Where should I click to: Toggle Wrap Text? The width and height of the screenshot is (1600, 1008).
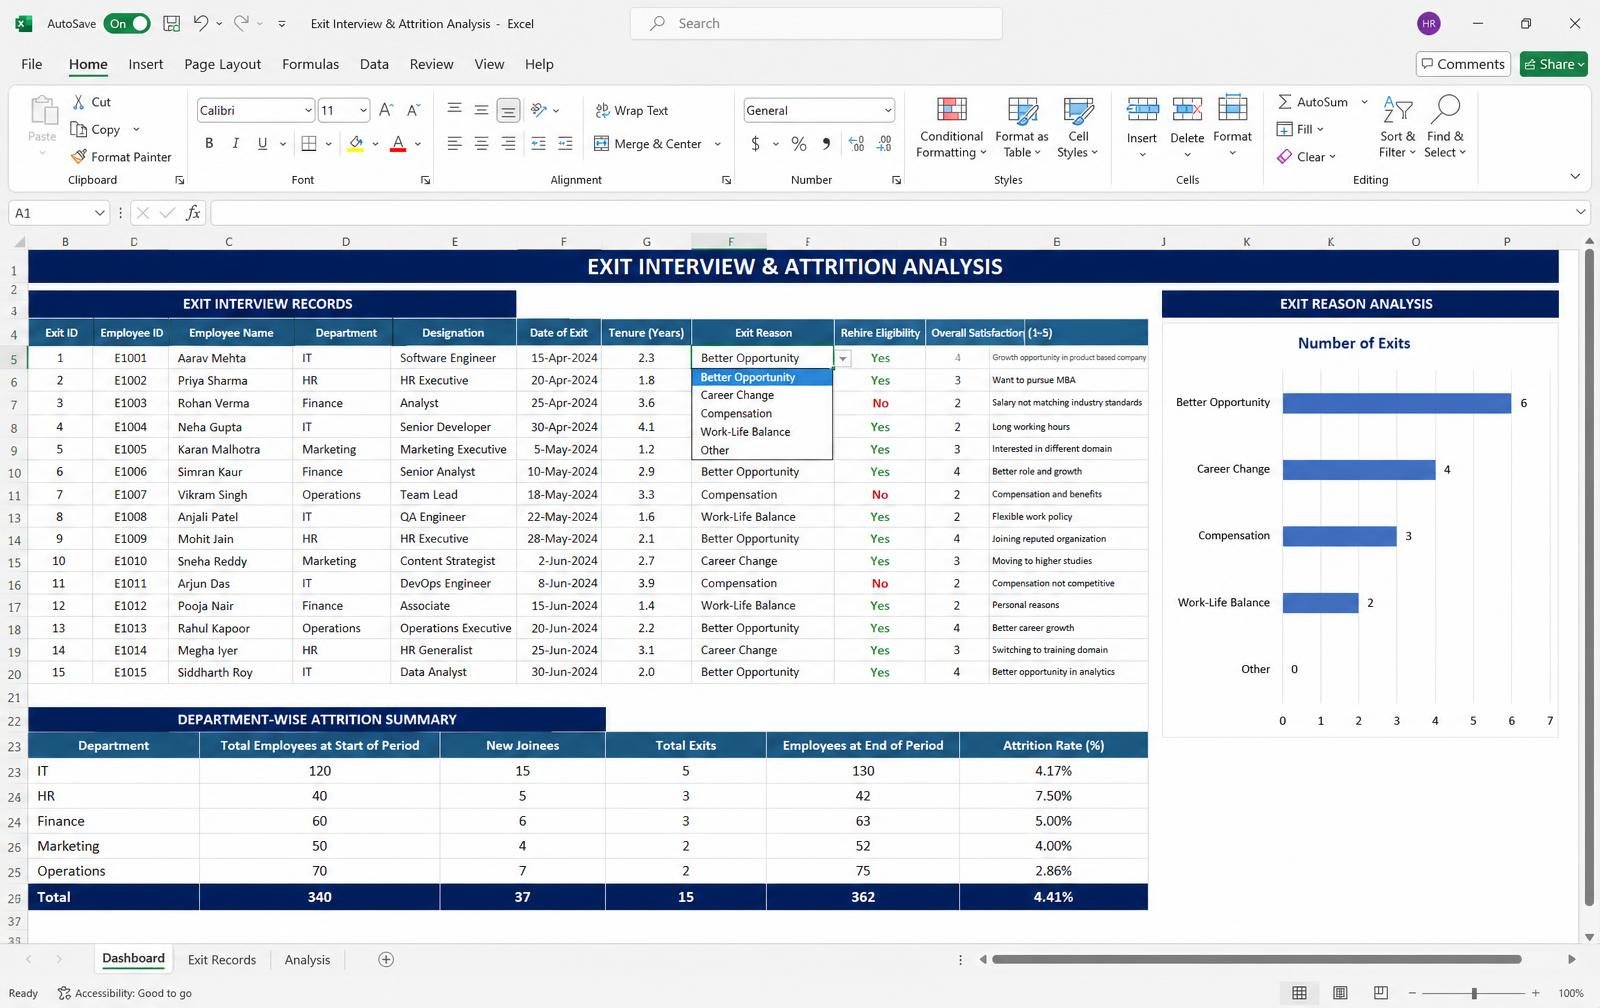tap(632, 110)
